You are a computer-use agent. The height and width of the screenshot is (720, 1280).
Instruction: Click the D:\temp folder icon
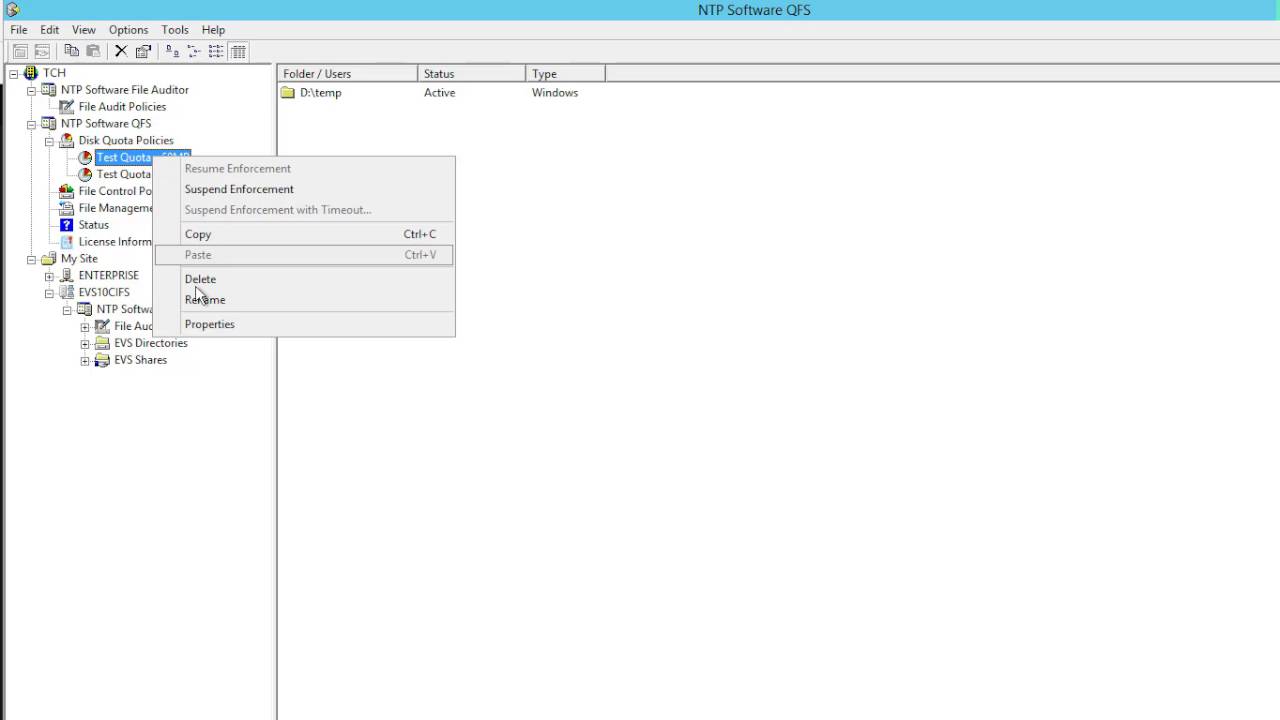pos(288,93)
